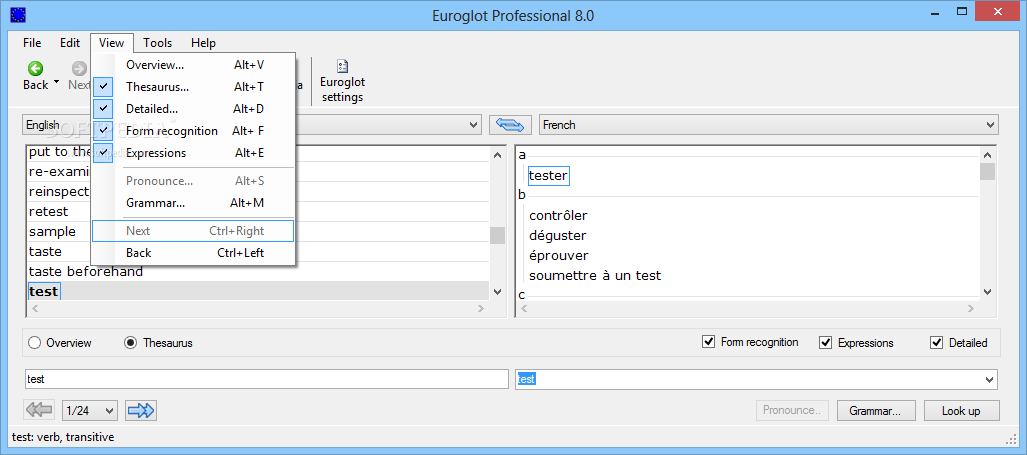Select bold 'test' entry in word list
Image resolution: width=1027 pixels, height=455 pixels.
click(x=44, y=291)
